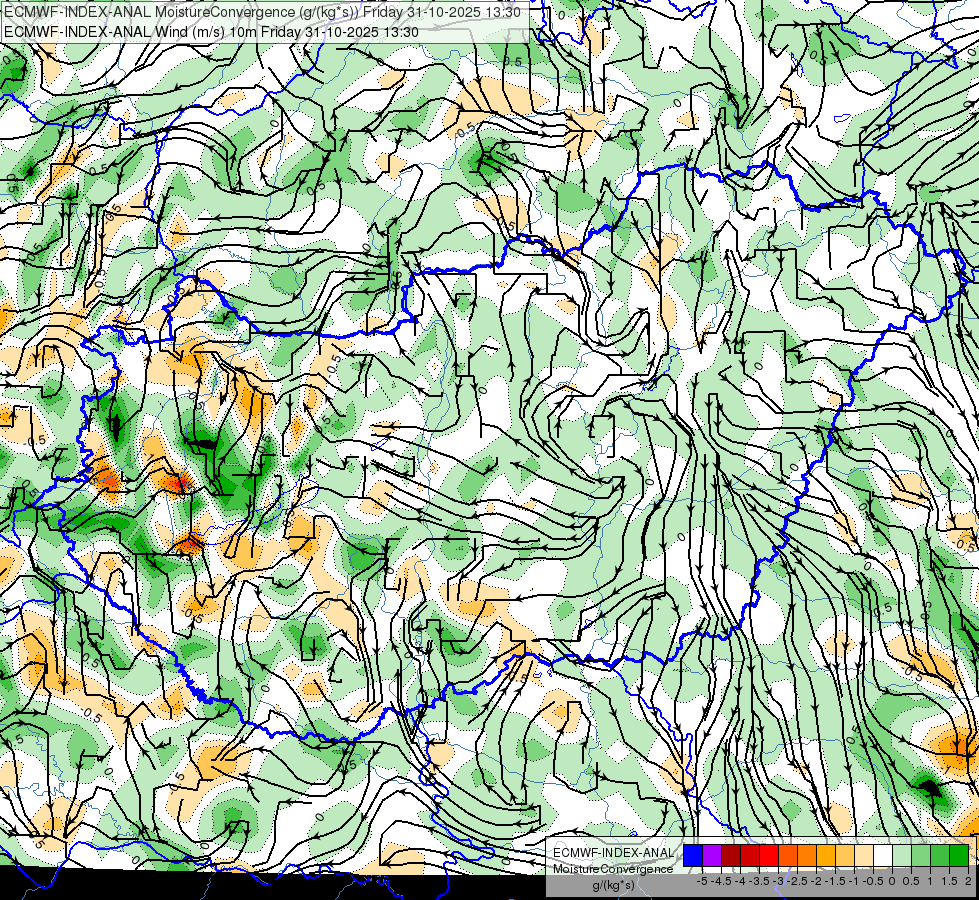Click the MoistureConvergence title line at top
This screenshot has width=979, height=900.
point(262,12)
